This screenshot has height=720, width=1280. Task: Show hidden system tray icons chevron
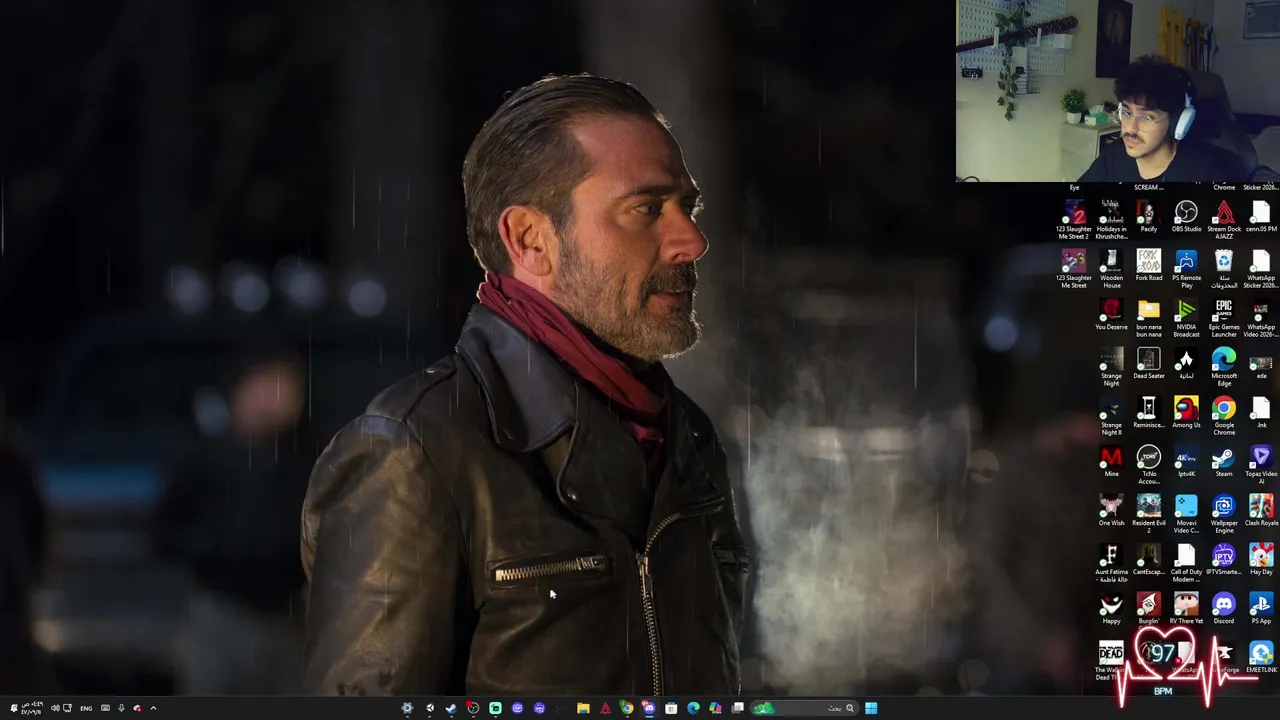pyautogui.click(x=153, y=708)
